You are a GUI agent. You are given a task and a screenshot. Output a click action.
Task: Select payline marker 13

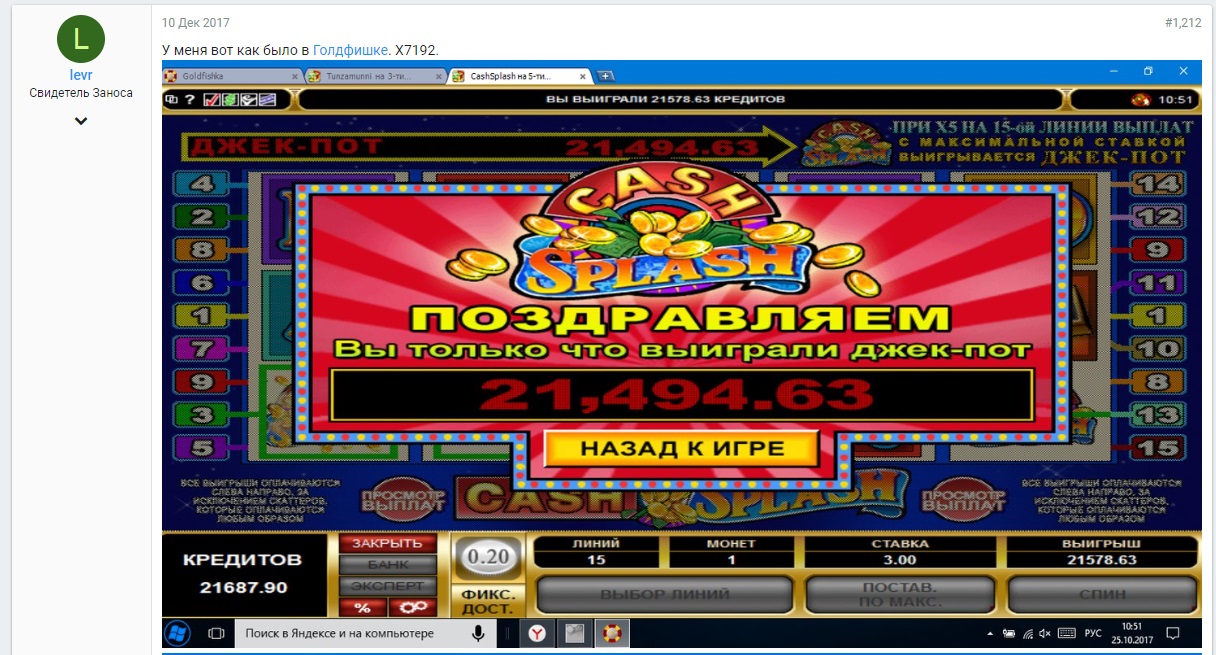(1160, 414)
